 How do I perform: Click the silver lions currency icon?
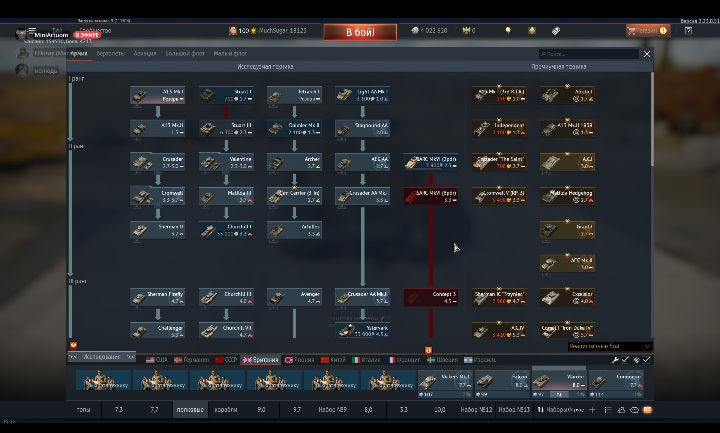[x=415, y=30]
